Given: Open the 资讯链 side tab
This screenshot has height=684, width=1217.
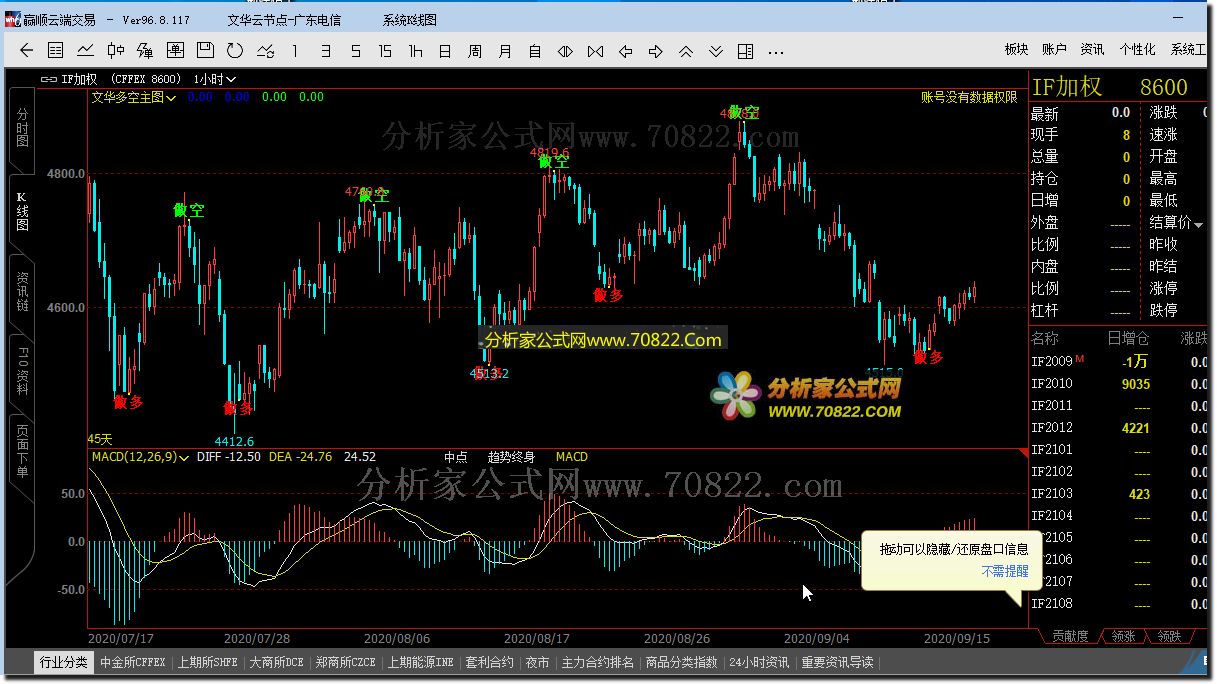Looking at the screenshot, I should click(22, 290).
